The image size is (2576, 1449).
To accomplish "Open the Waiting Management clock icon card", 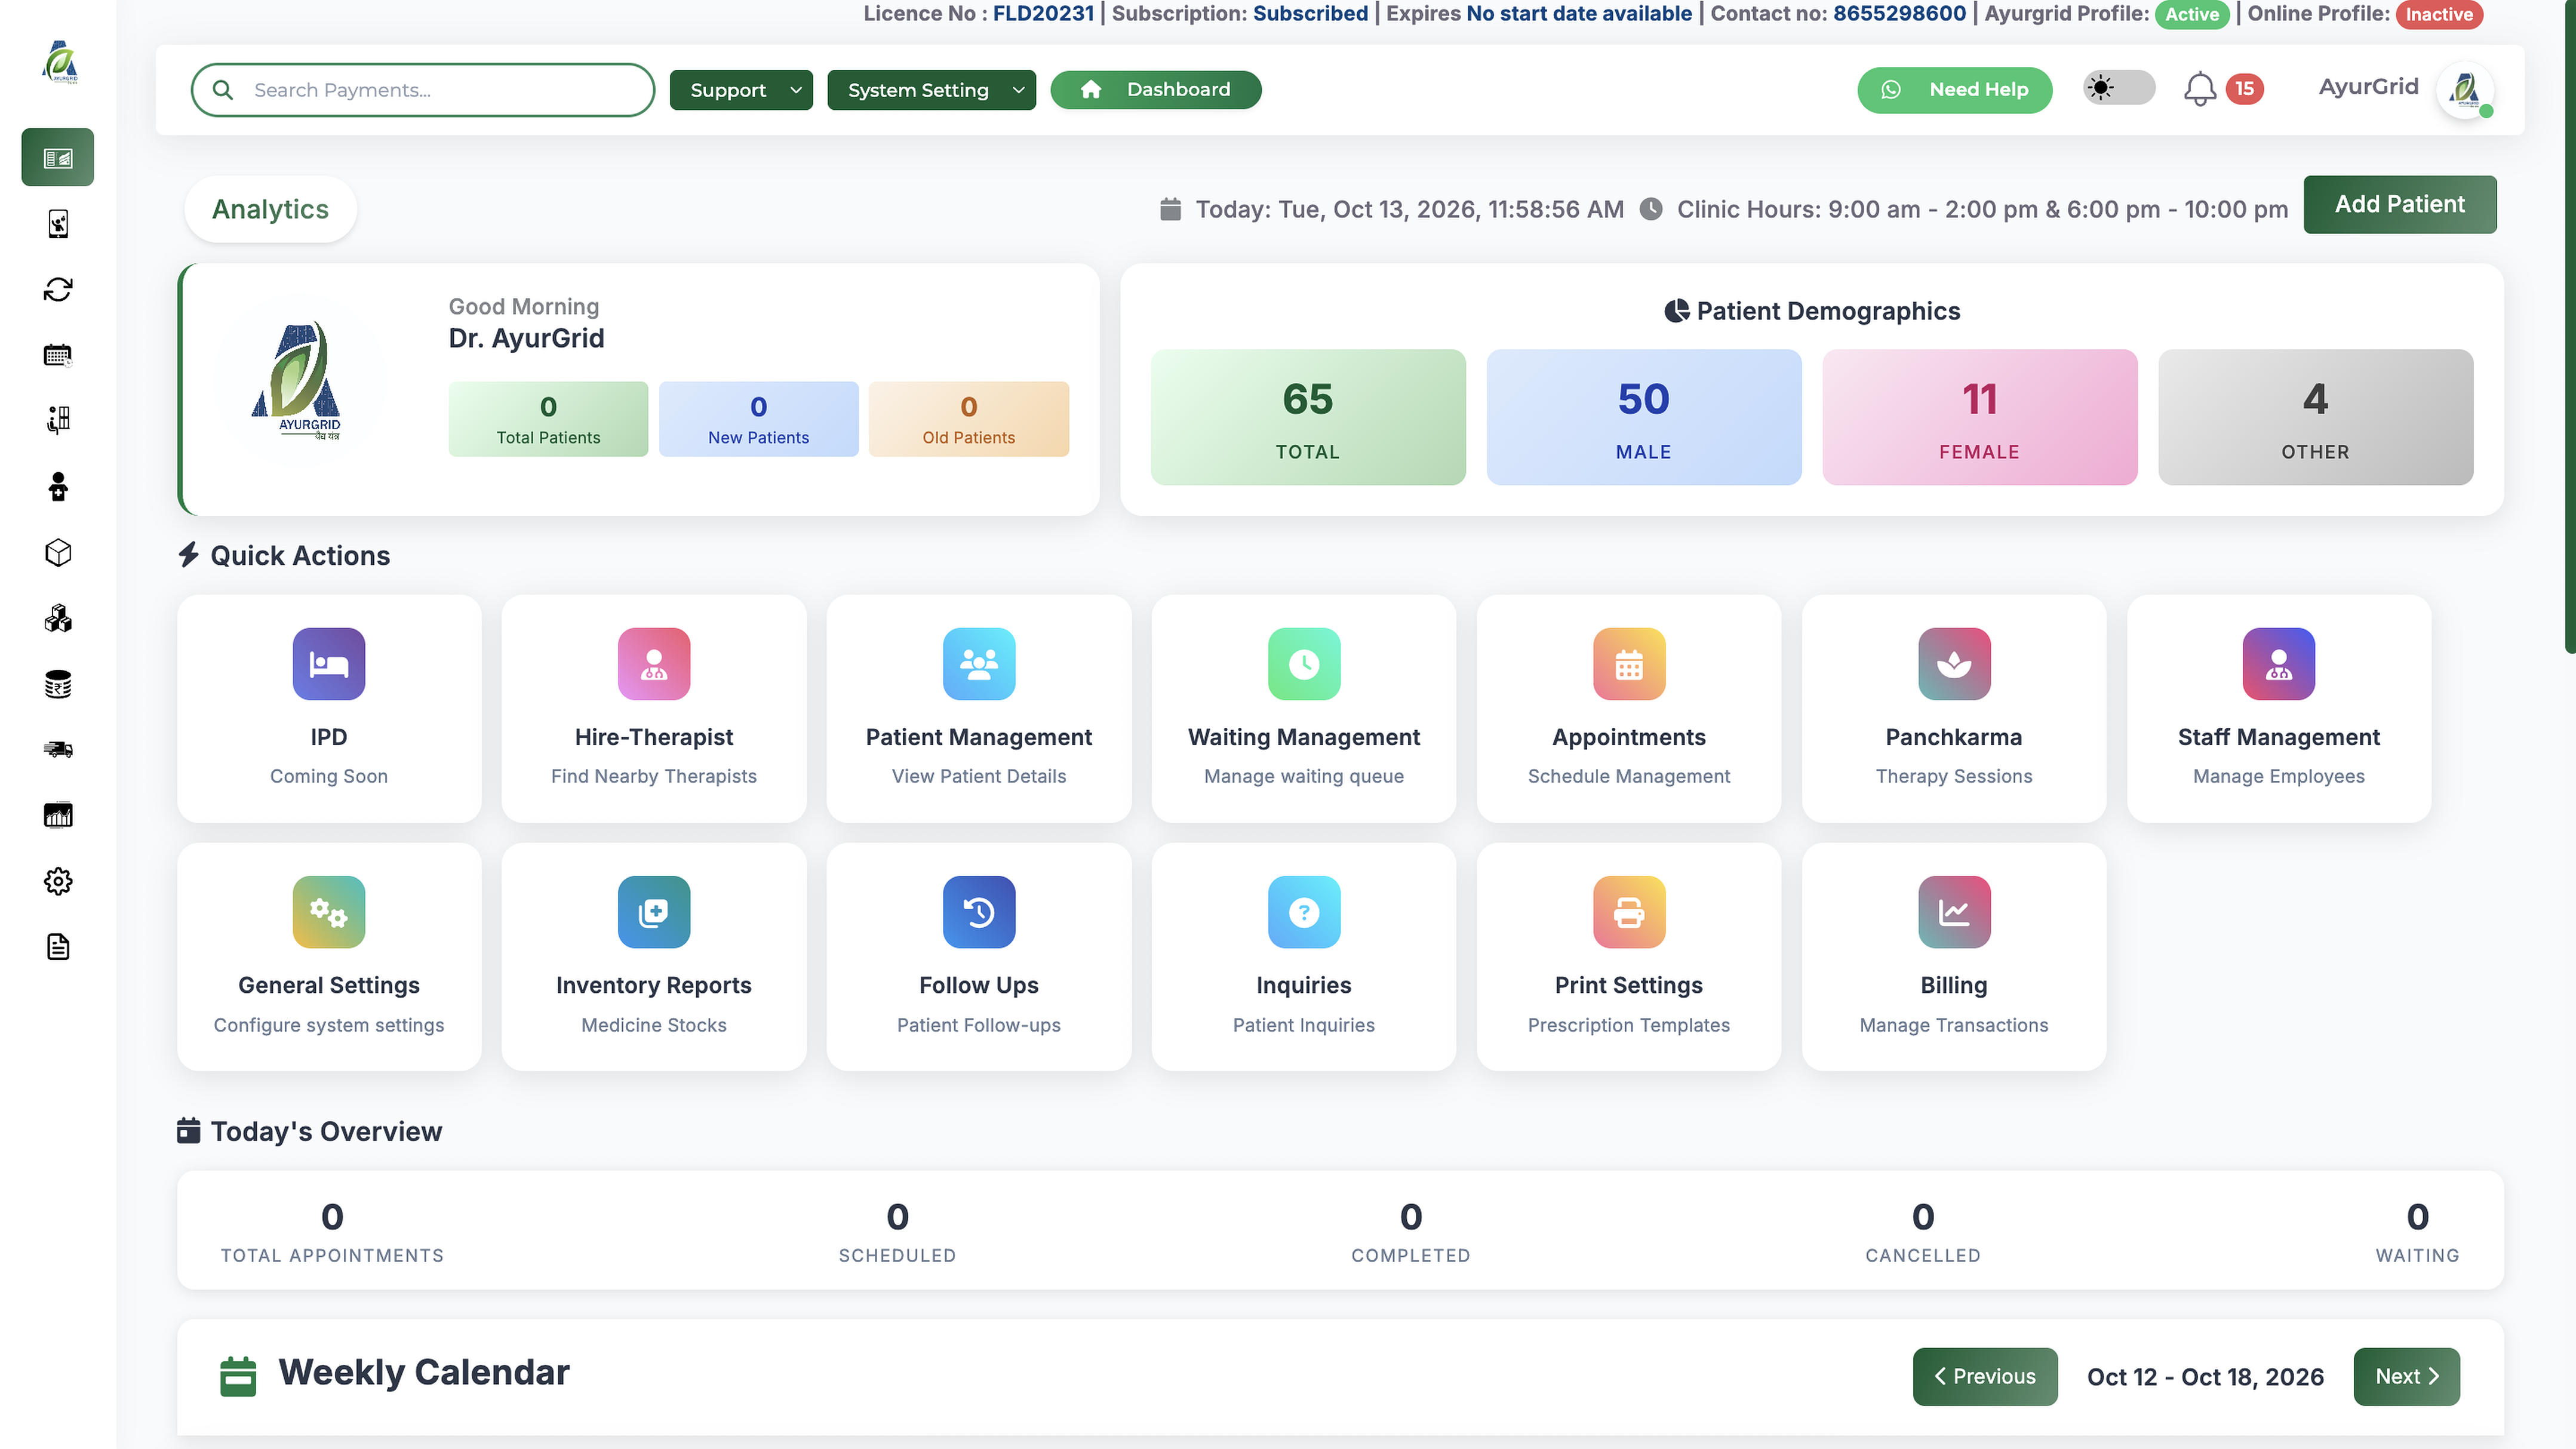I will 1304,709.
